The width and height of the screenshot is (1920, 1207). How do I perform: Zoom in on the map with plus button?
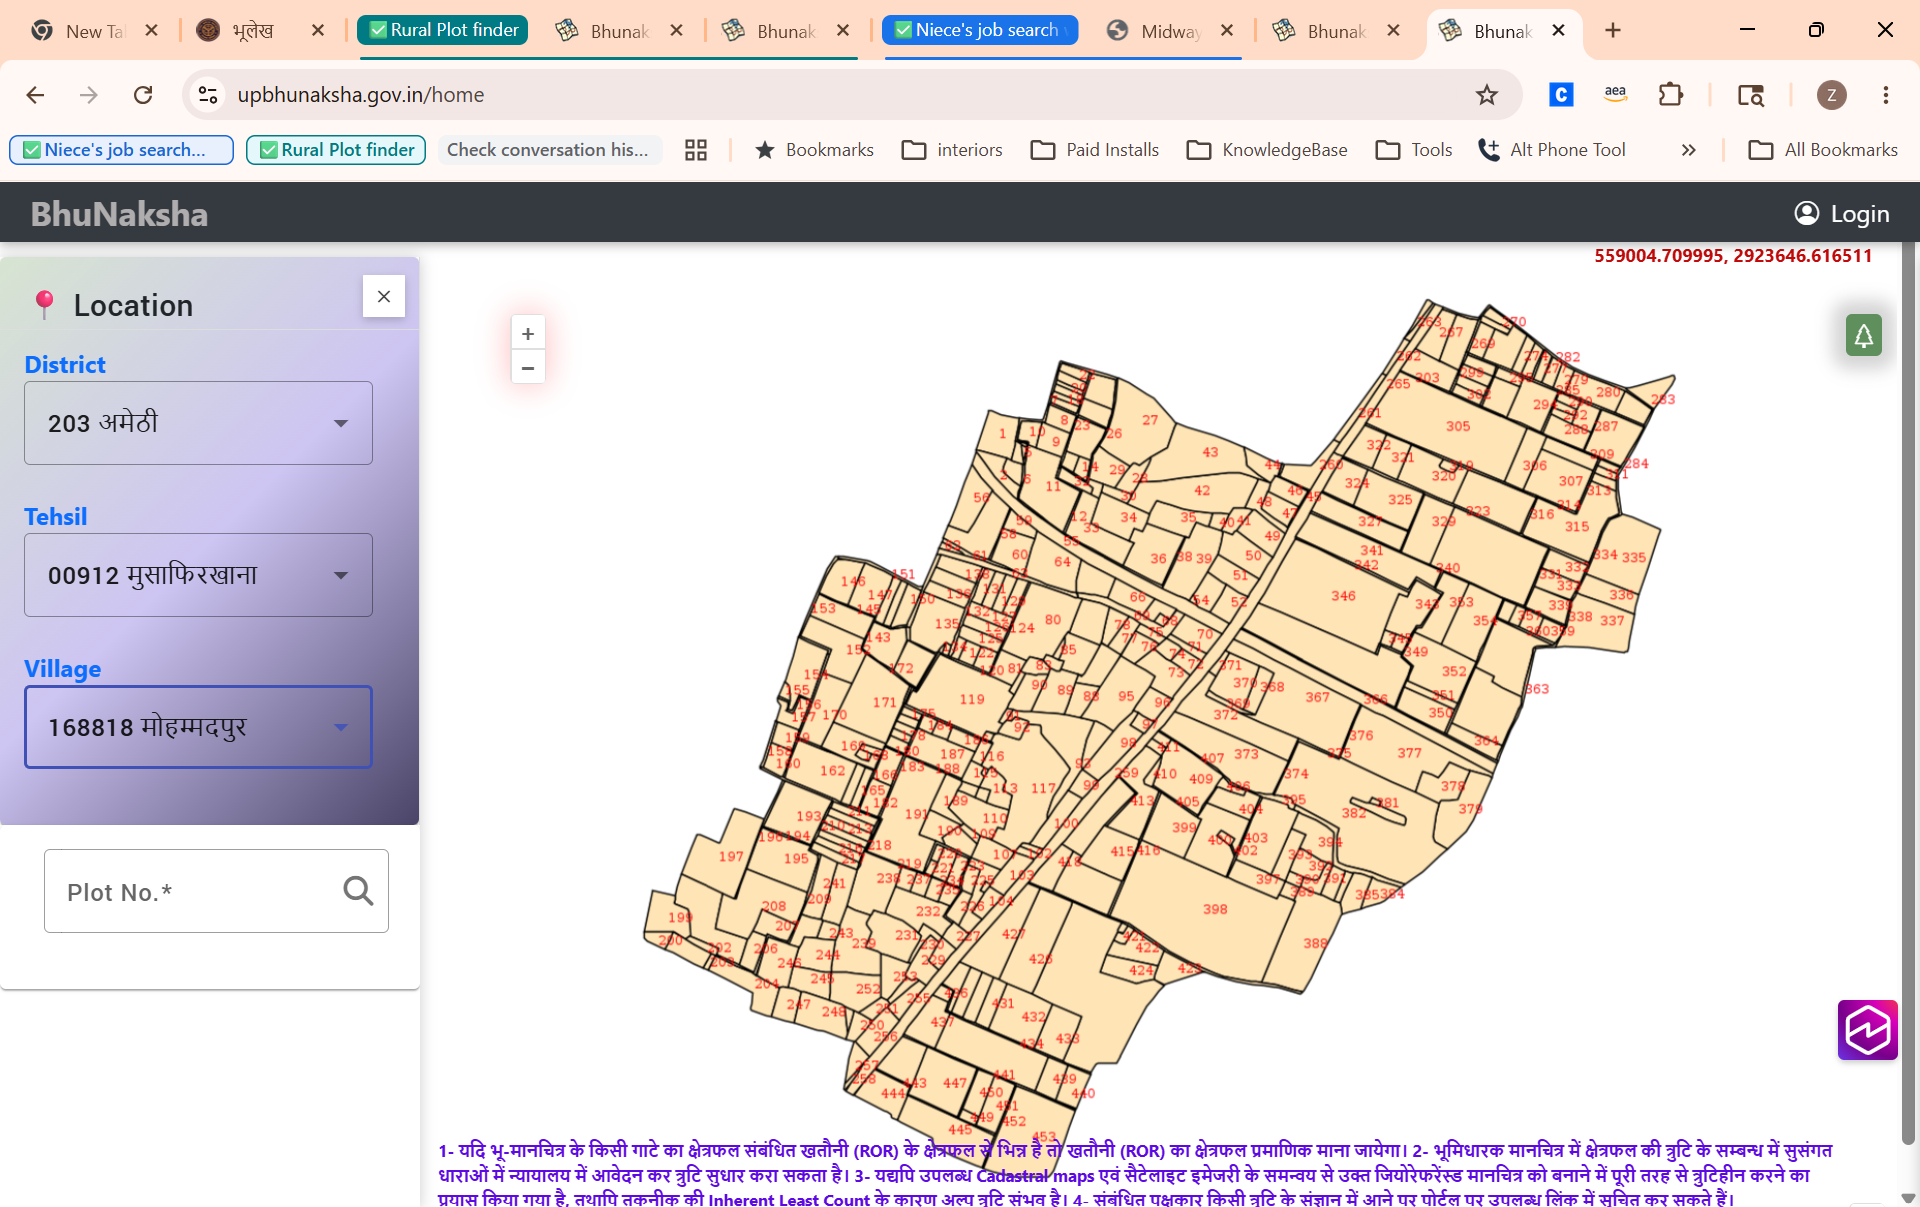coord(528,334)
